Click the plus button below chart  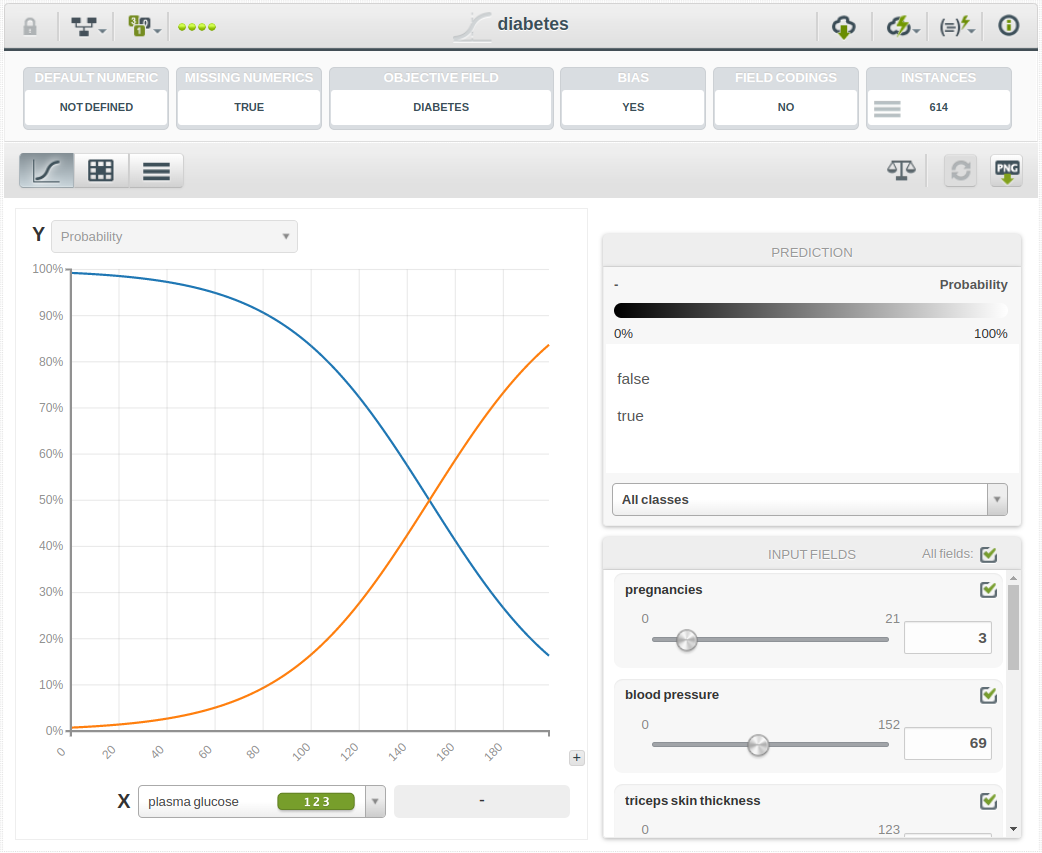[576, 758]
